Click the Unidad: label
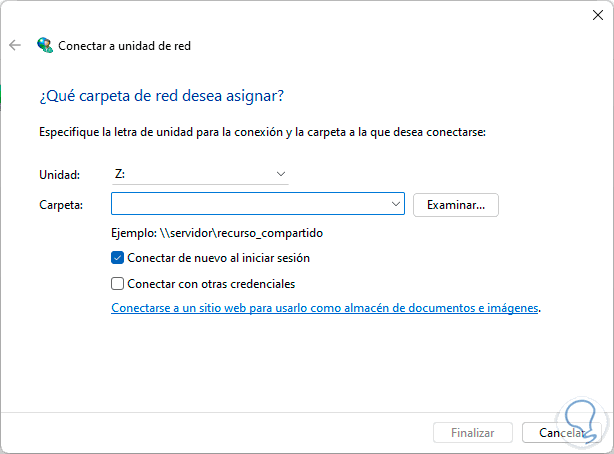The height and width of the screenshot is (454, 614). [58, 174]
